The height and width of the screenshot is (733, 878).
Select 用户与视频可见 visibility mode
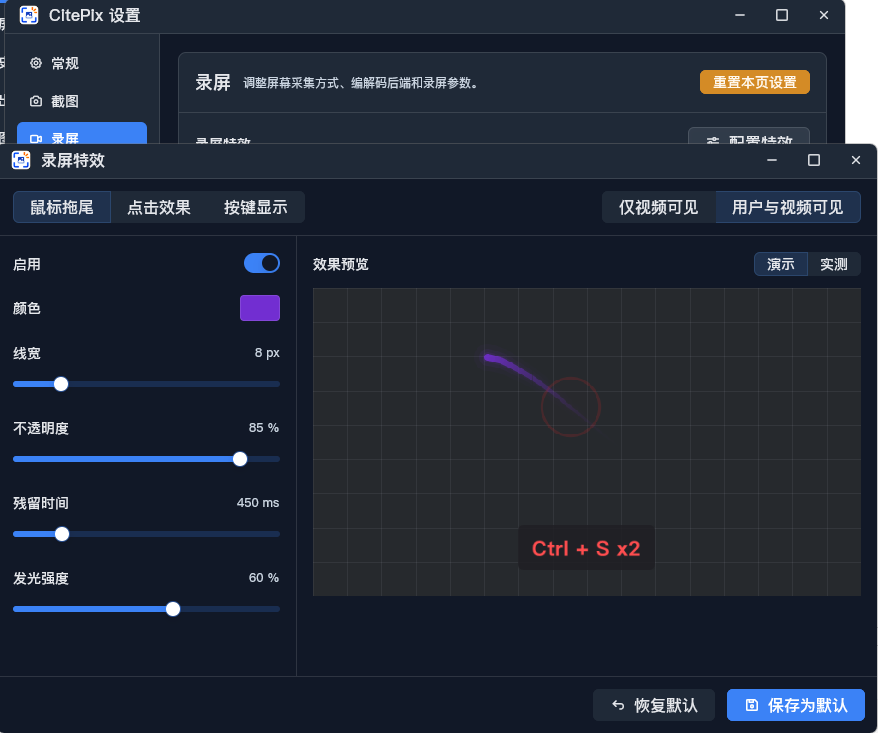[x=788, y=207]
